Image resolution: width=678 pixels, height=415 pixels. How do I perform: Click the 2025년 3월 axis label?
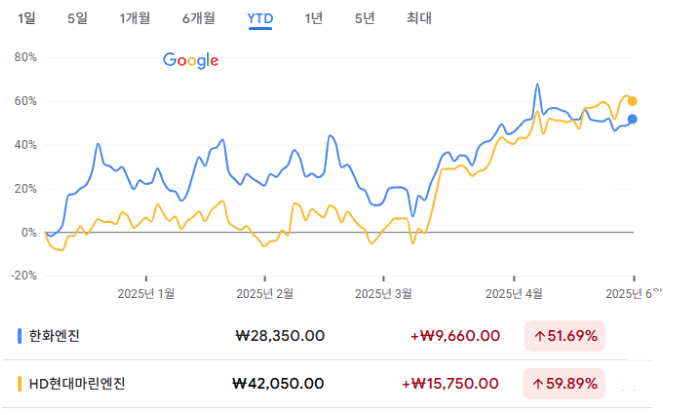coord(384,294)
